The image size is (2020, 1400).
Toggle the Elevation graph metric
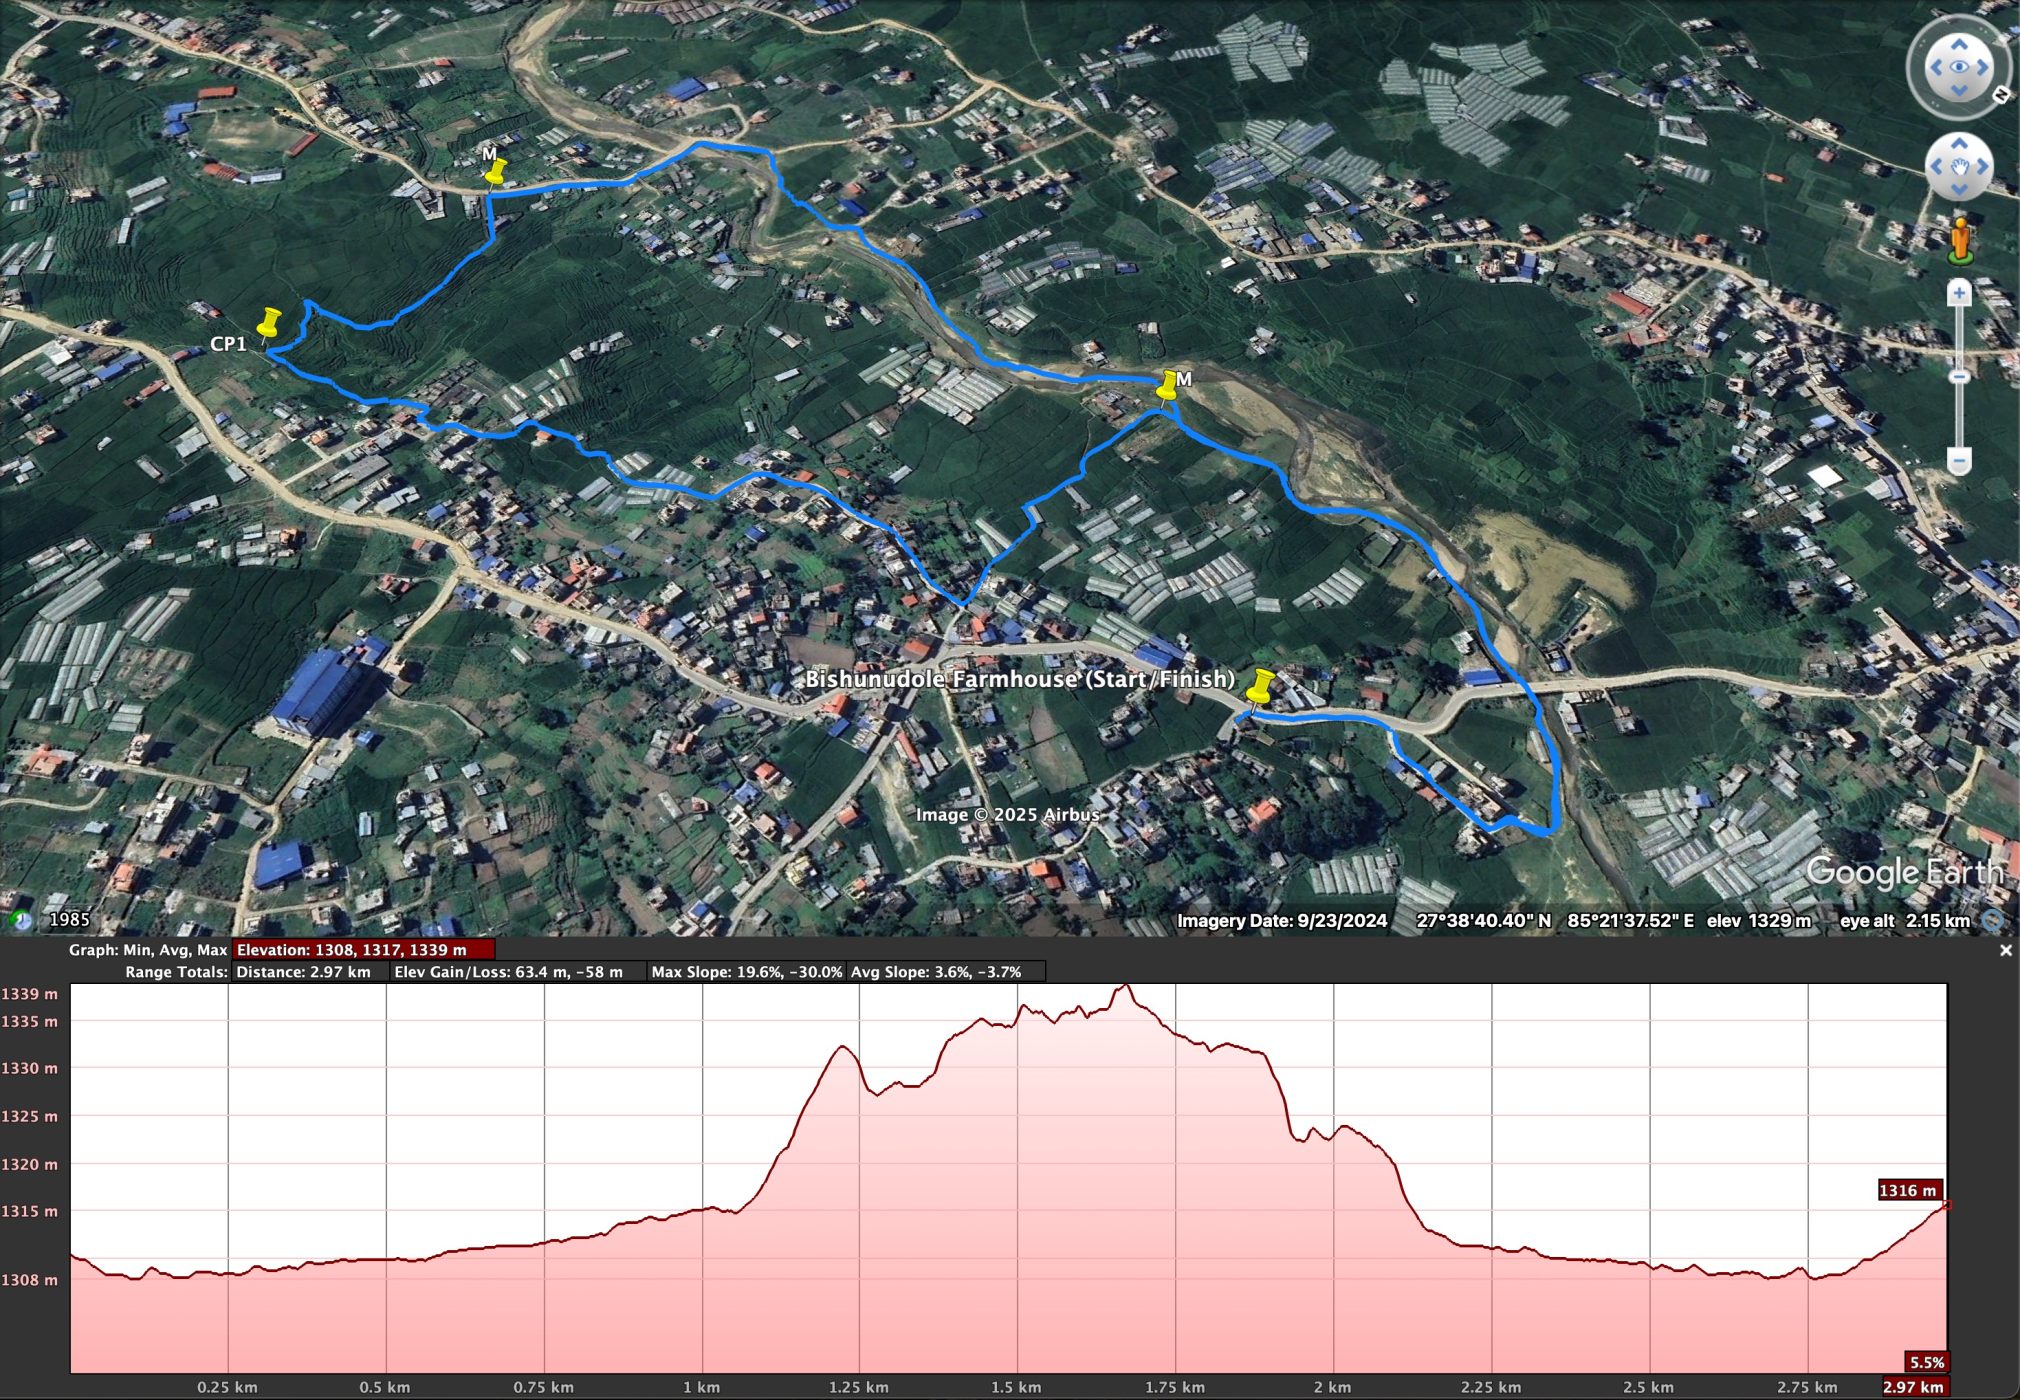362,950
